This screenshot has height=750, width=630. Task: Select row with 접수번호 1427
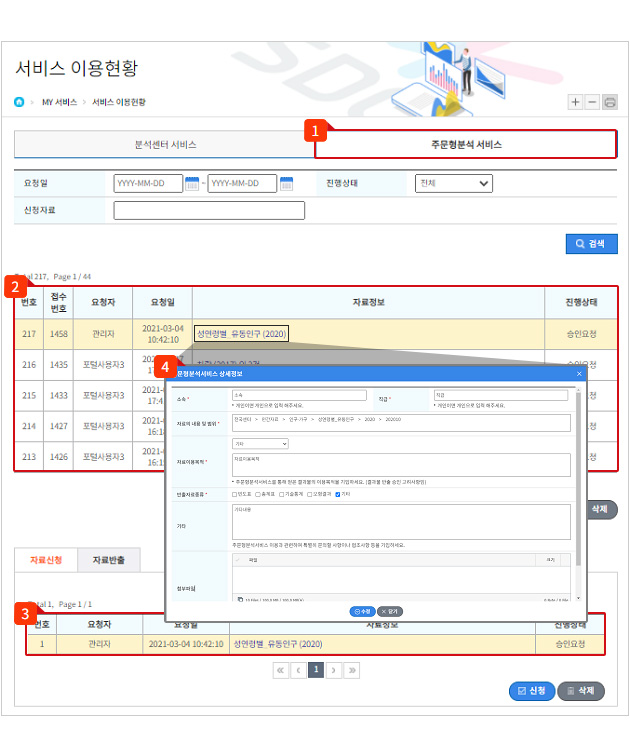[316, 426]
